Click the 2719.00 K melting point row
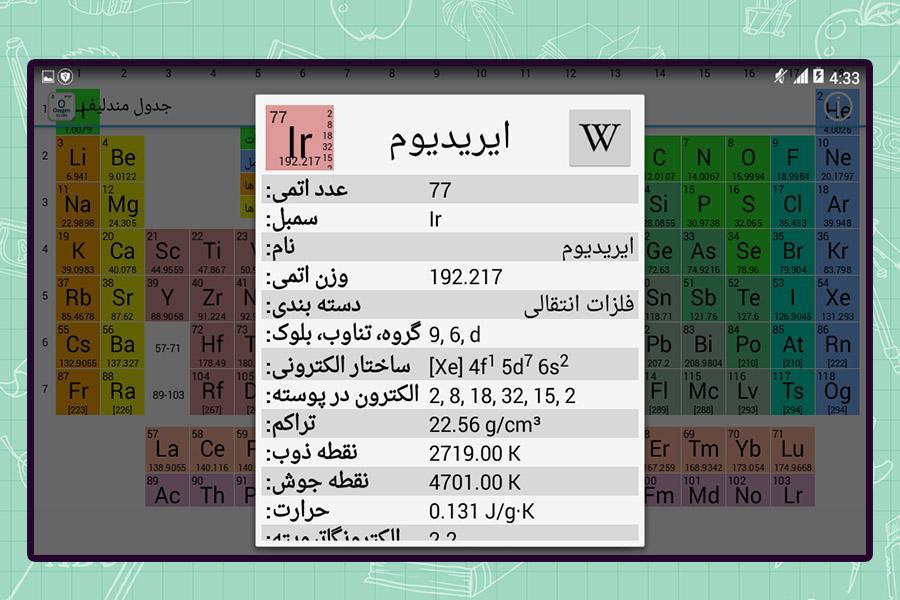This screenshot has width=900, height=600. click(450, 453)
